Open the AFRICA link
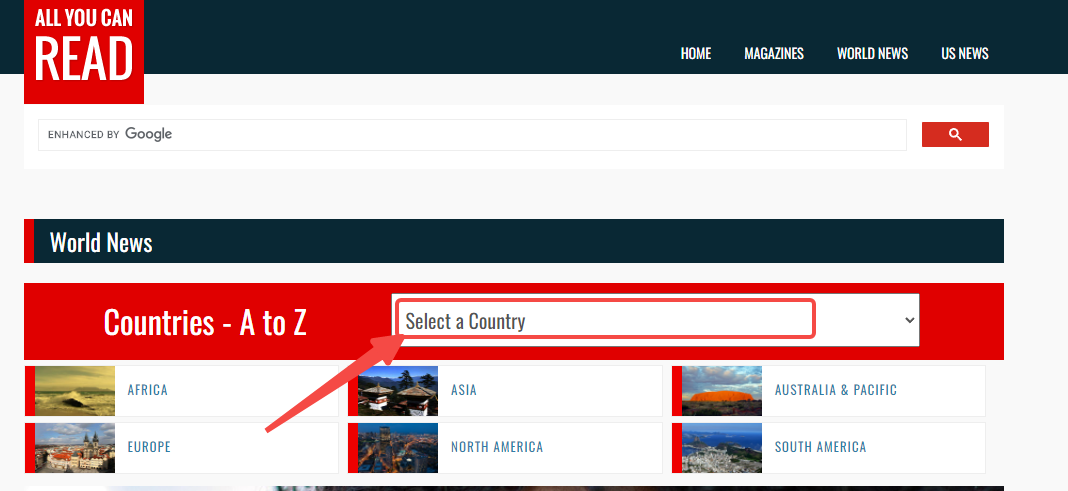This screenshot has width=1068, height=491. point(147,390)
